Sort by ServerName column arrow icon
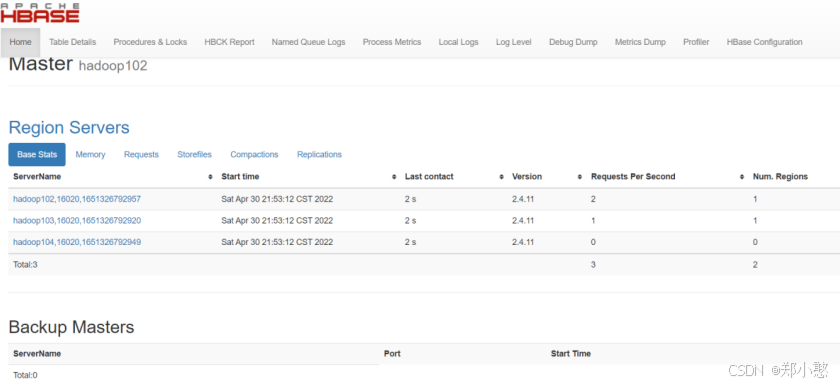 pyautogui.click(x=211, y=177)
